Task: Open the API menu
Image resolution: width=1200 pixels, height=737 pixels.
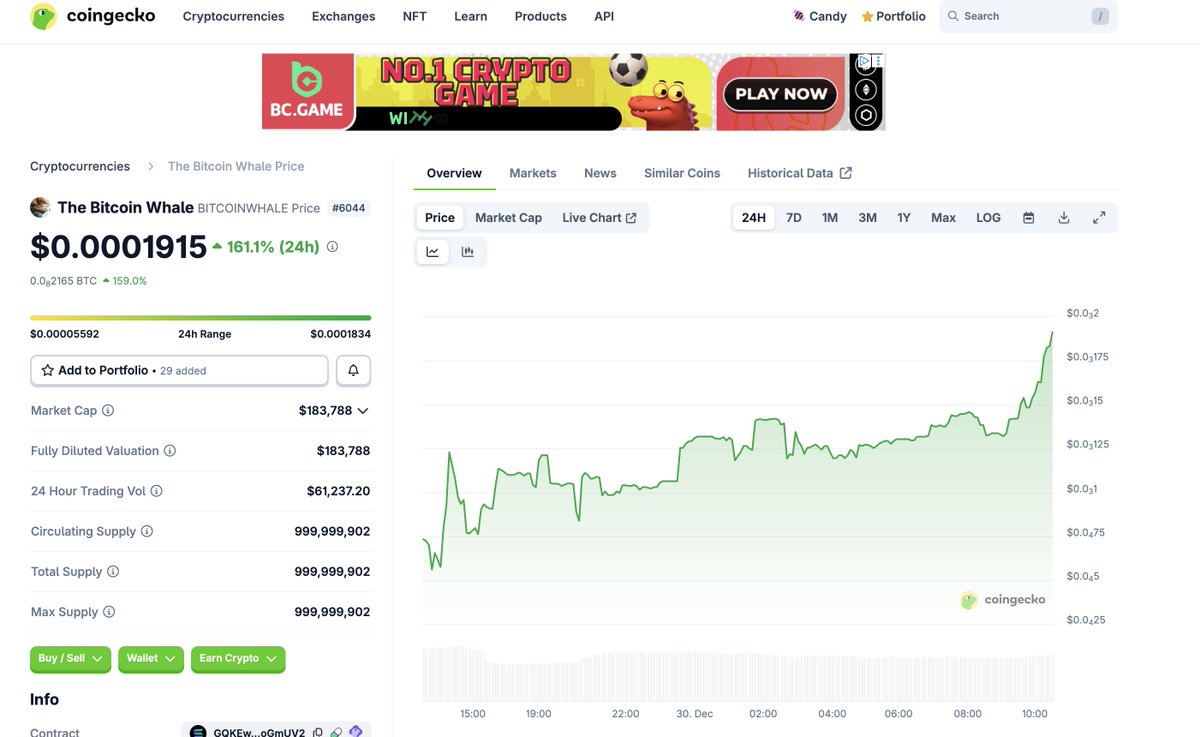Action: tap(604, 16)
